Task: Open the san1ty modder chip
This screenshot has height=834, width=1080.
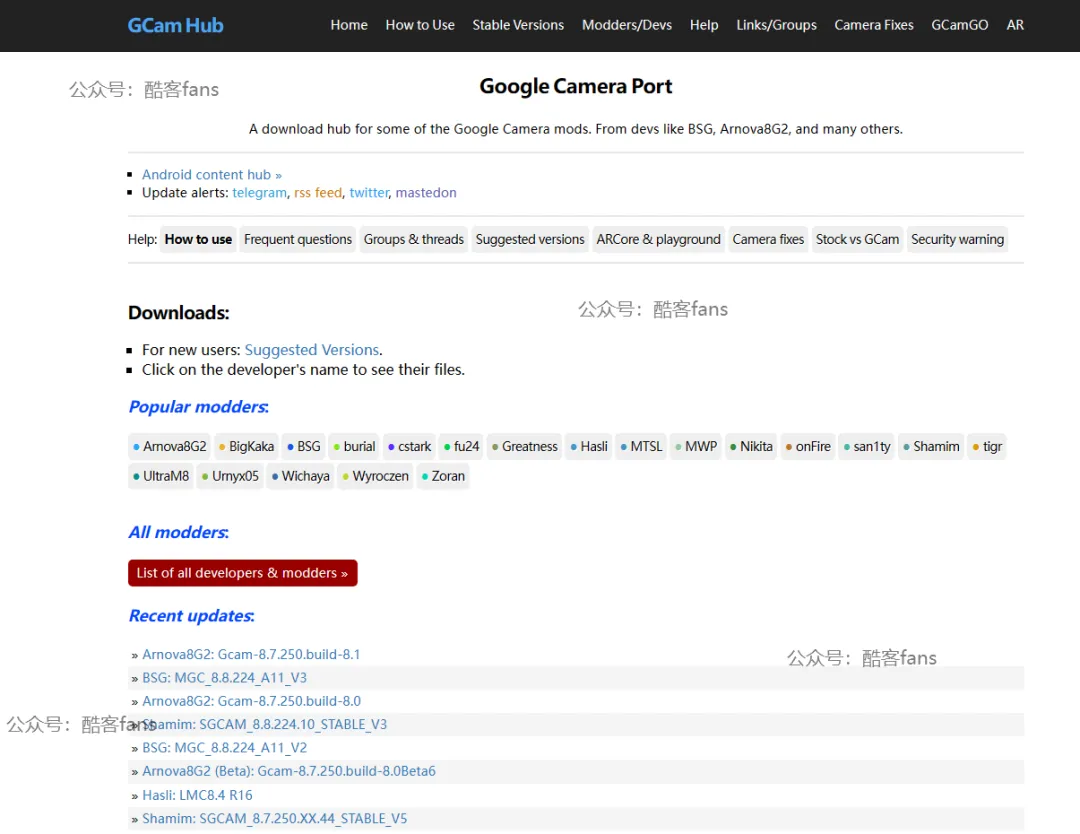Action: 866,447
